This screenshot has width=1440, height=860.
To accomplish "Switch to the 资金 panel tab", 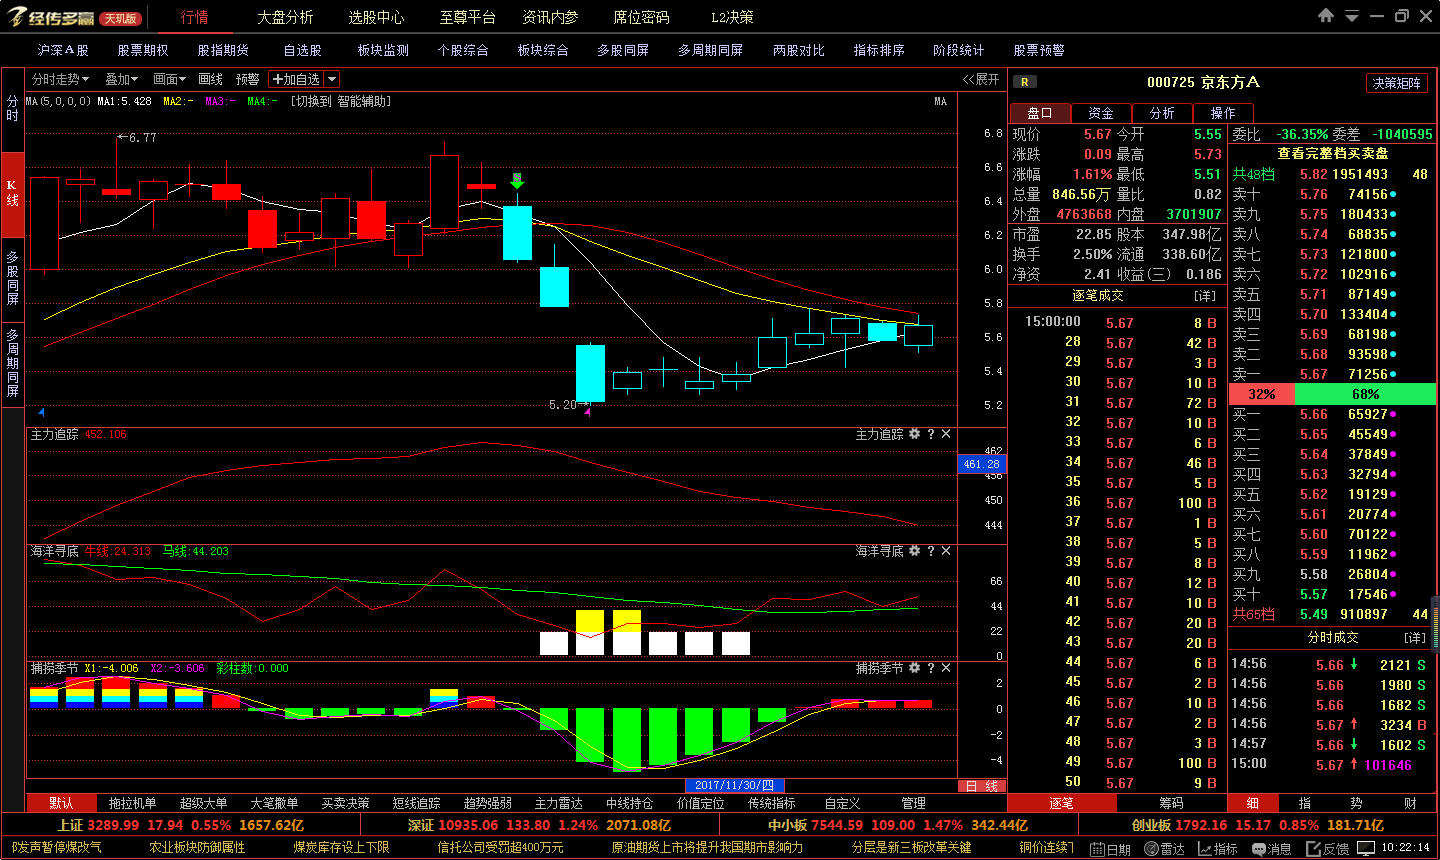I will tap(1101, 113).
